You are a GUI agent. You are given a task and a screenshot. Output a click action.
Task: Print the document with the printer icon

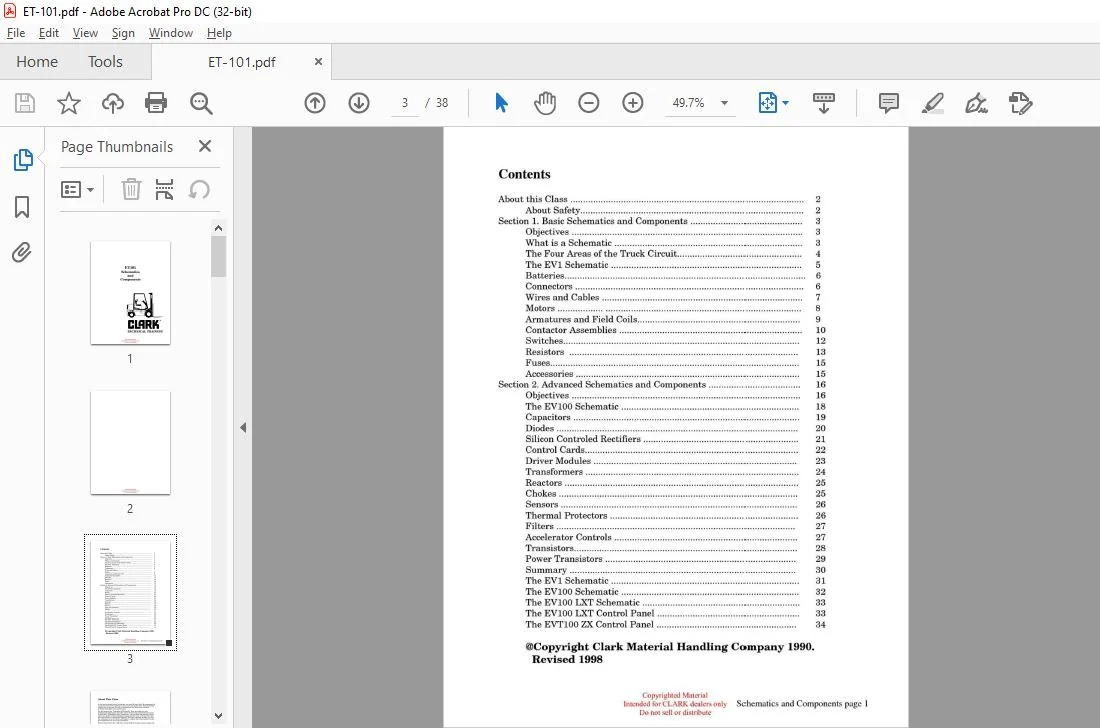click(x=156, y=103)
